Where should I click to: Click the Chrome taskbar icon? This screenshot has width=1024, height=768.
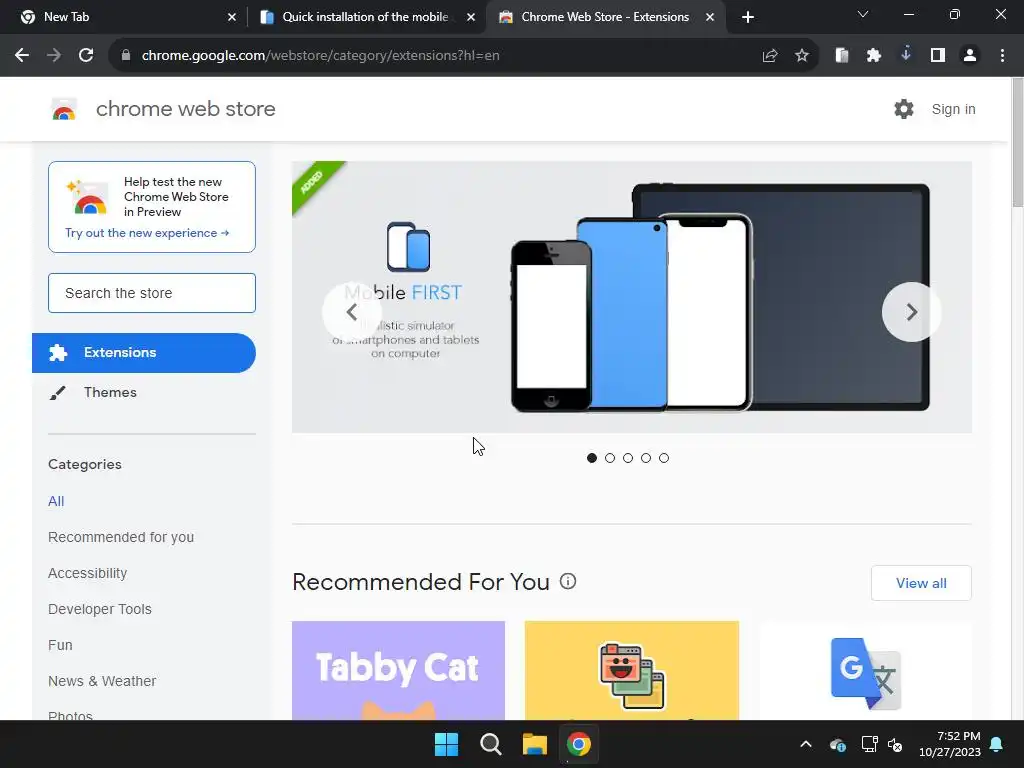tap(579, 744)
